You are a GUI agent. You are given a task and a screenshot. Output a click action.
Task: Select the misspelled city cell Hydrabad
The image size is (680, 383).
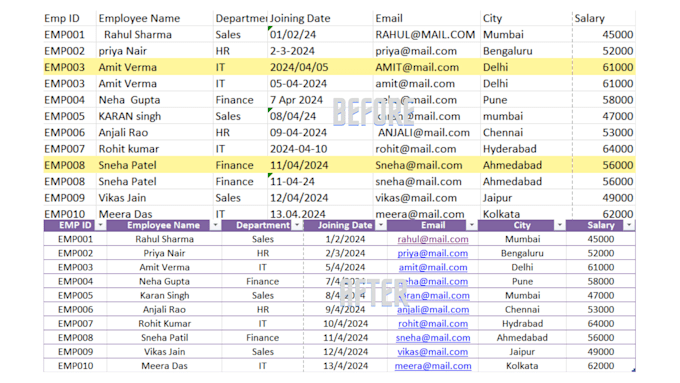[522, 324]
